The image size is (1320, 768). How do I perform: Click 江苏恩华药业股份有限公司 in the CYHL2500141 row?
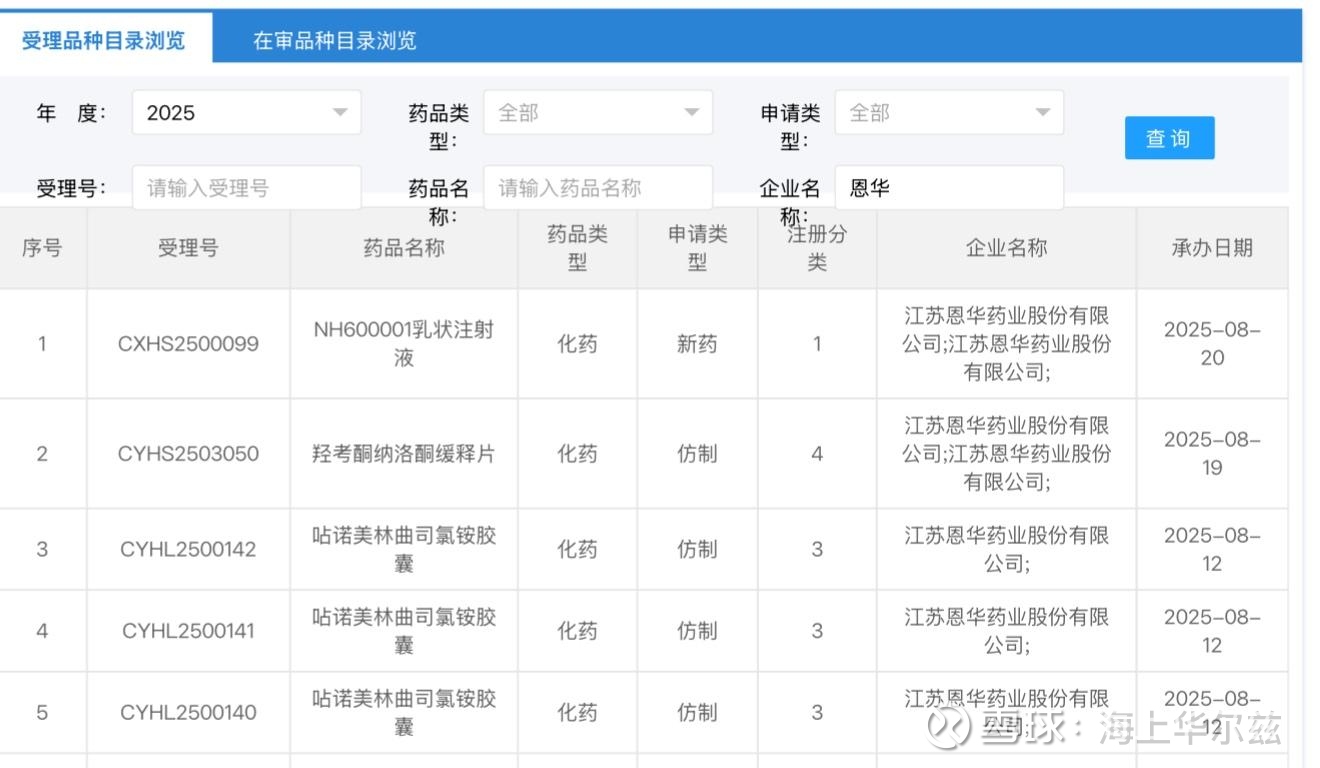1006,631
